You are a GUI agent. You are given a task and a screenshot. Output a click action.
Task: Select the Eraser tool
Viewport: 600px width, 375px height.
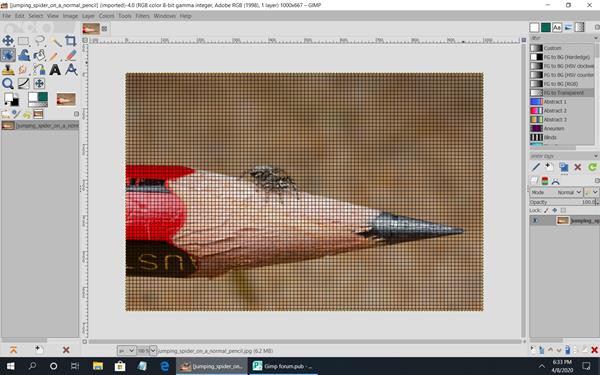[71, 55]
